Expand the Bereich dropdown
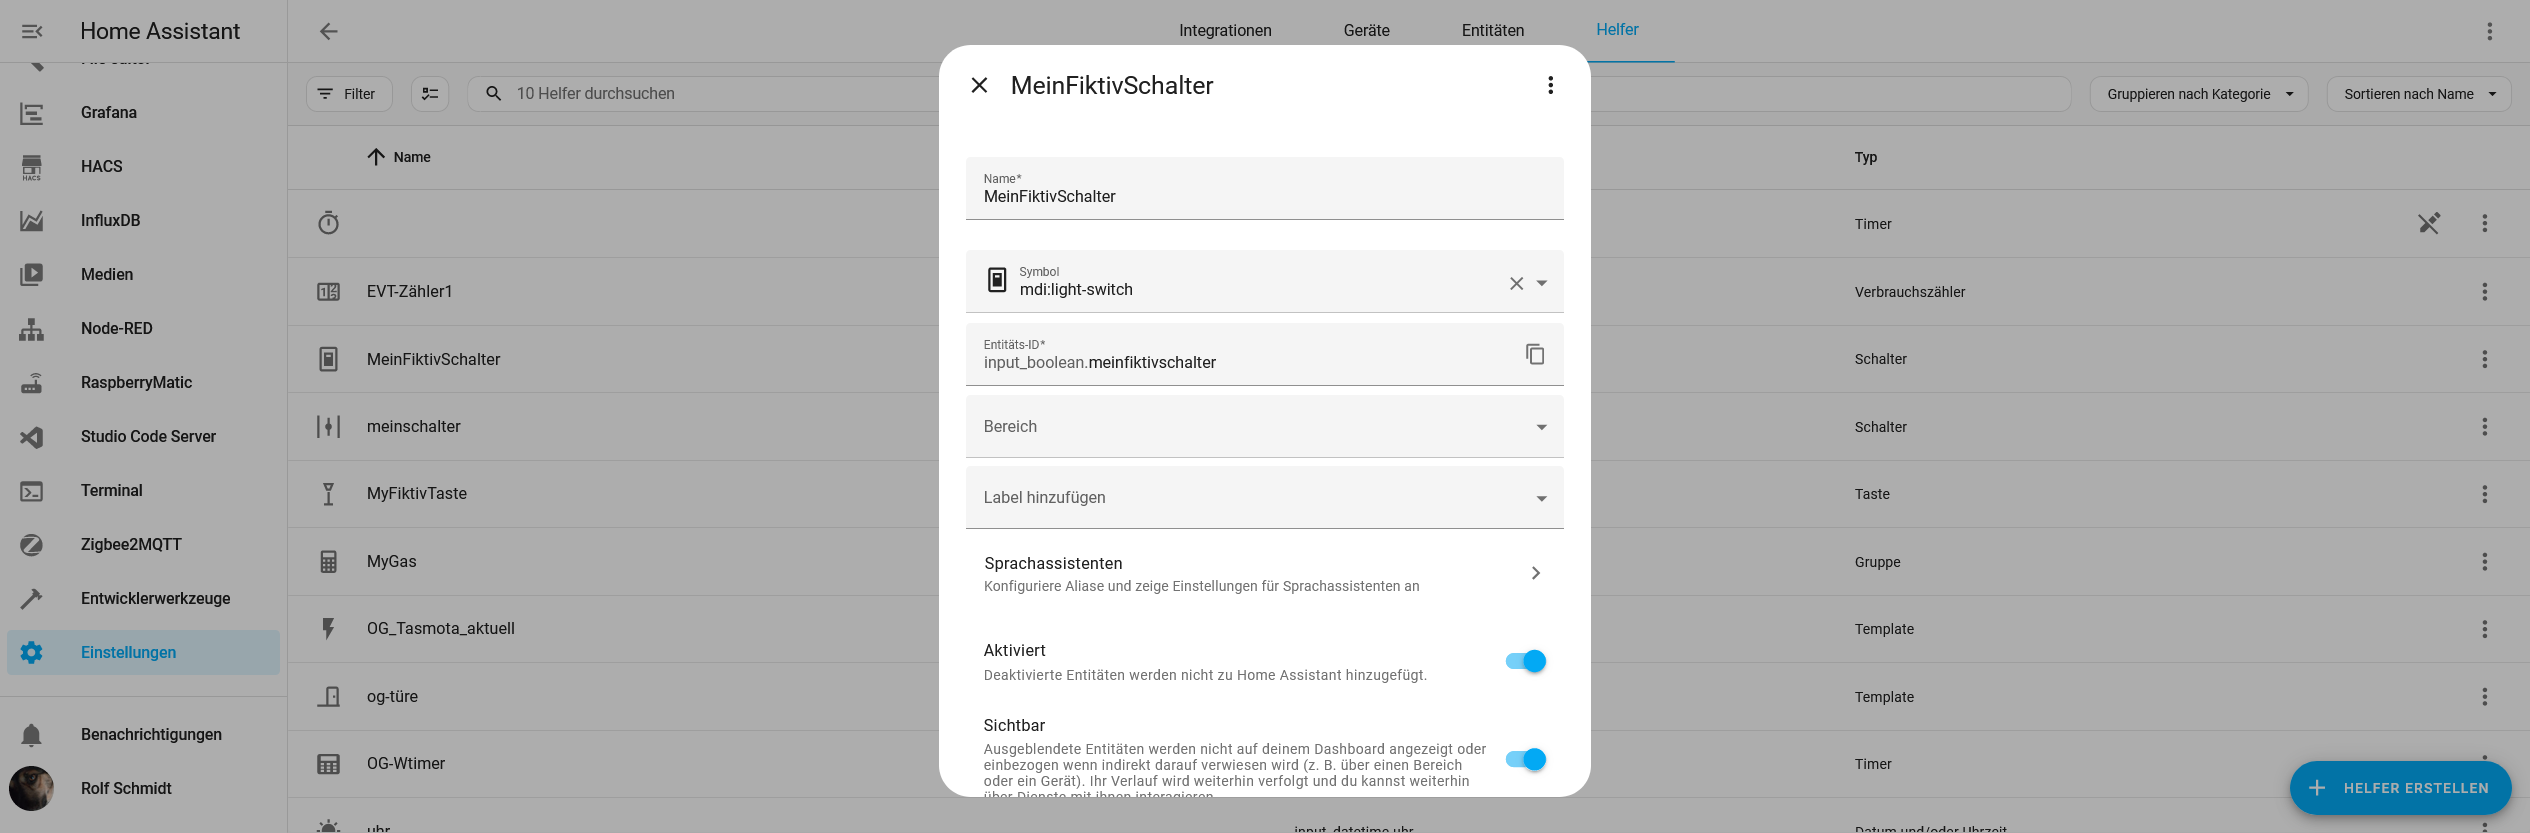 coord(1264,427)
